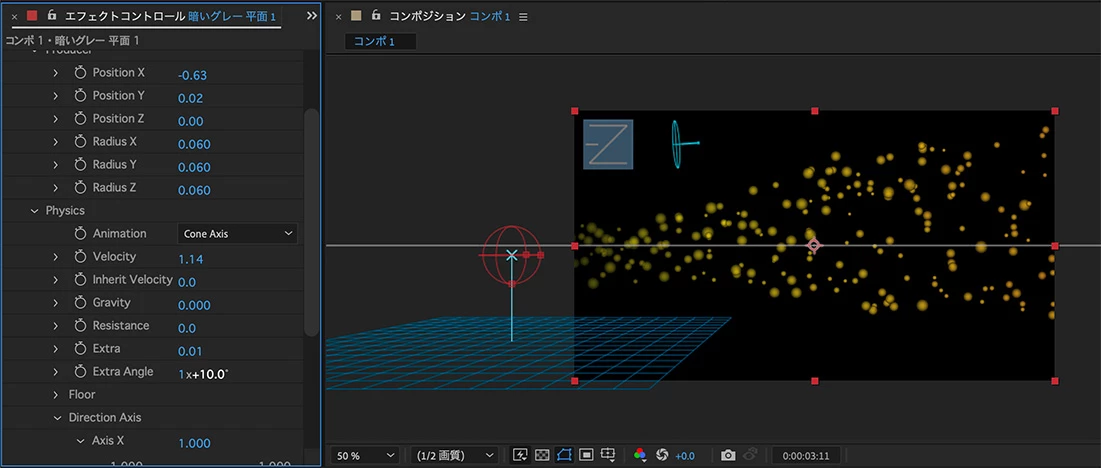Toggle the Resistance stopwatch
Image resolution: width=1101 pixels, height=468 pixels.
80,326
